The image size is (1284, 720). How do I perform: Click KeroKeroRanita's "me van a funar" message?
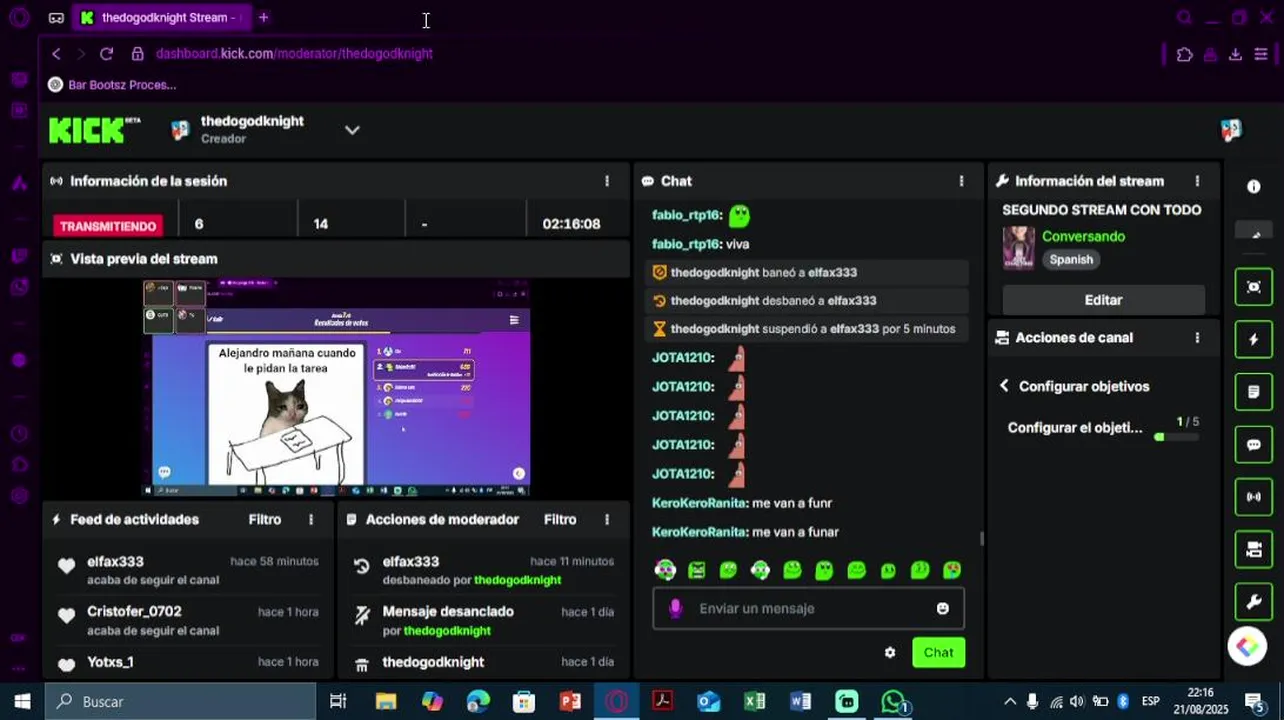click(x=745, y=532)
